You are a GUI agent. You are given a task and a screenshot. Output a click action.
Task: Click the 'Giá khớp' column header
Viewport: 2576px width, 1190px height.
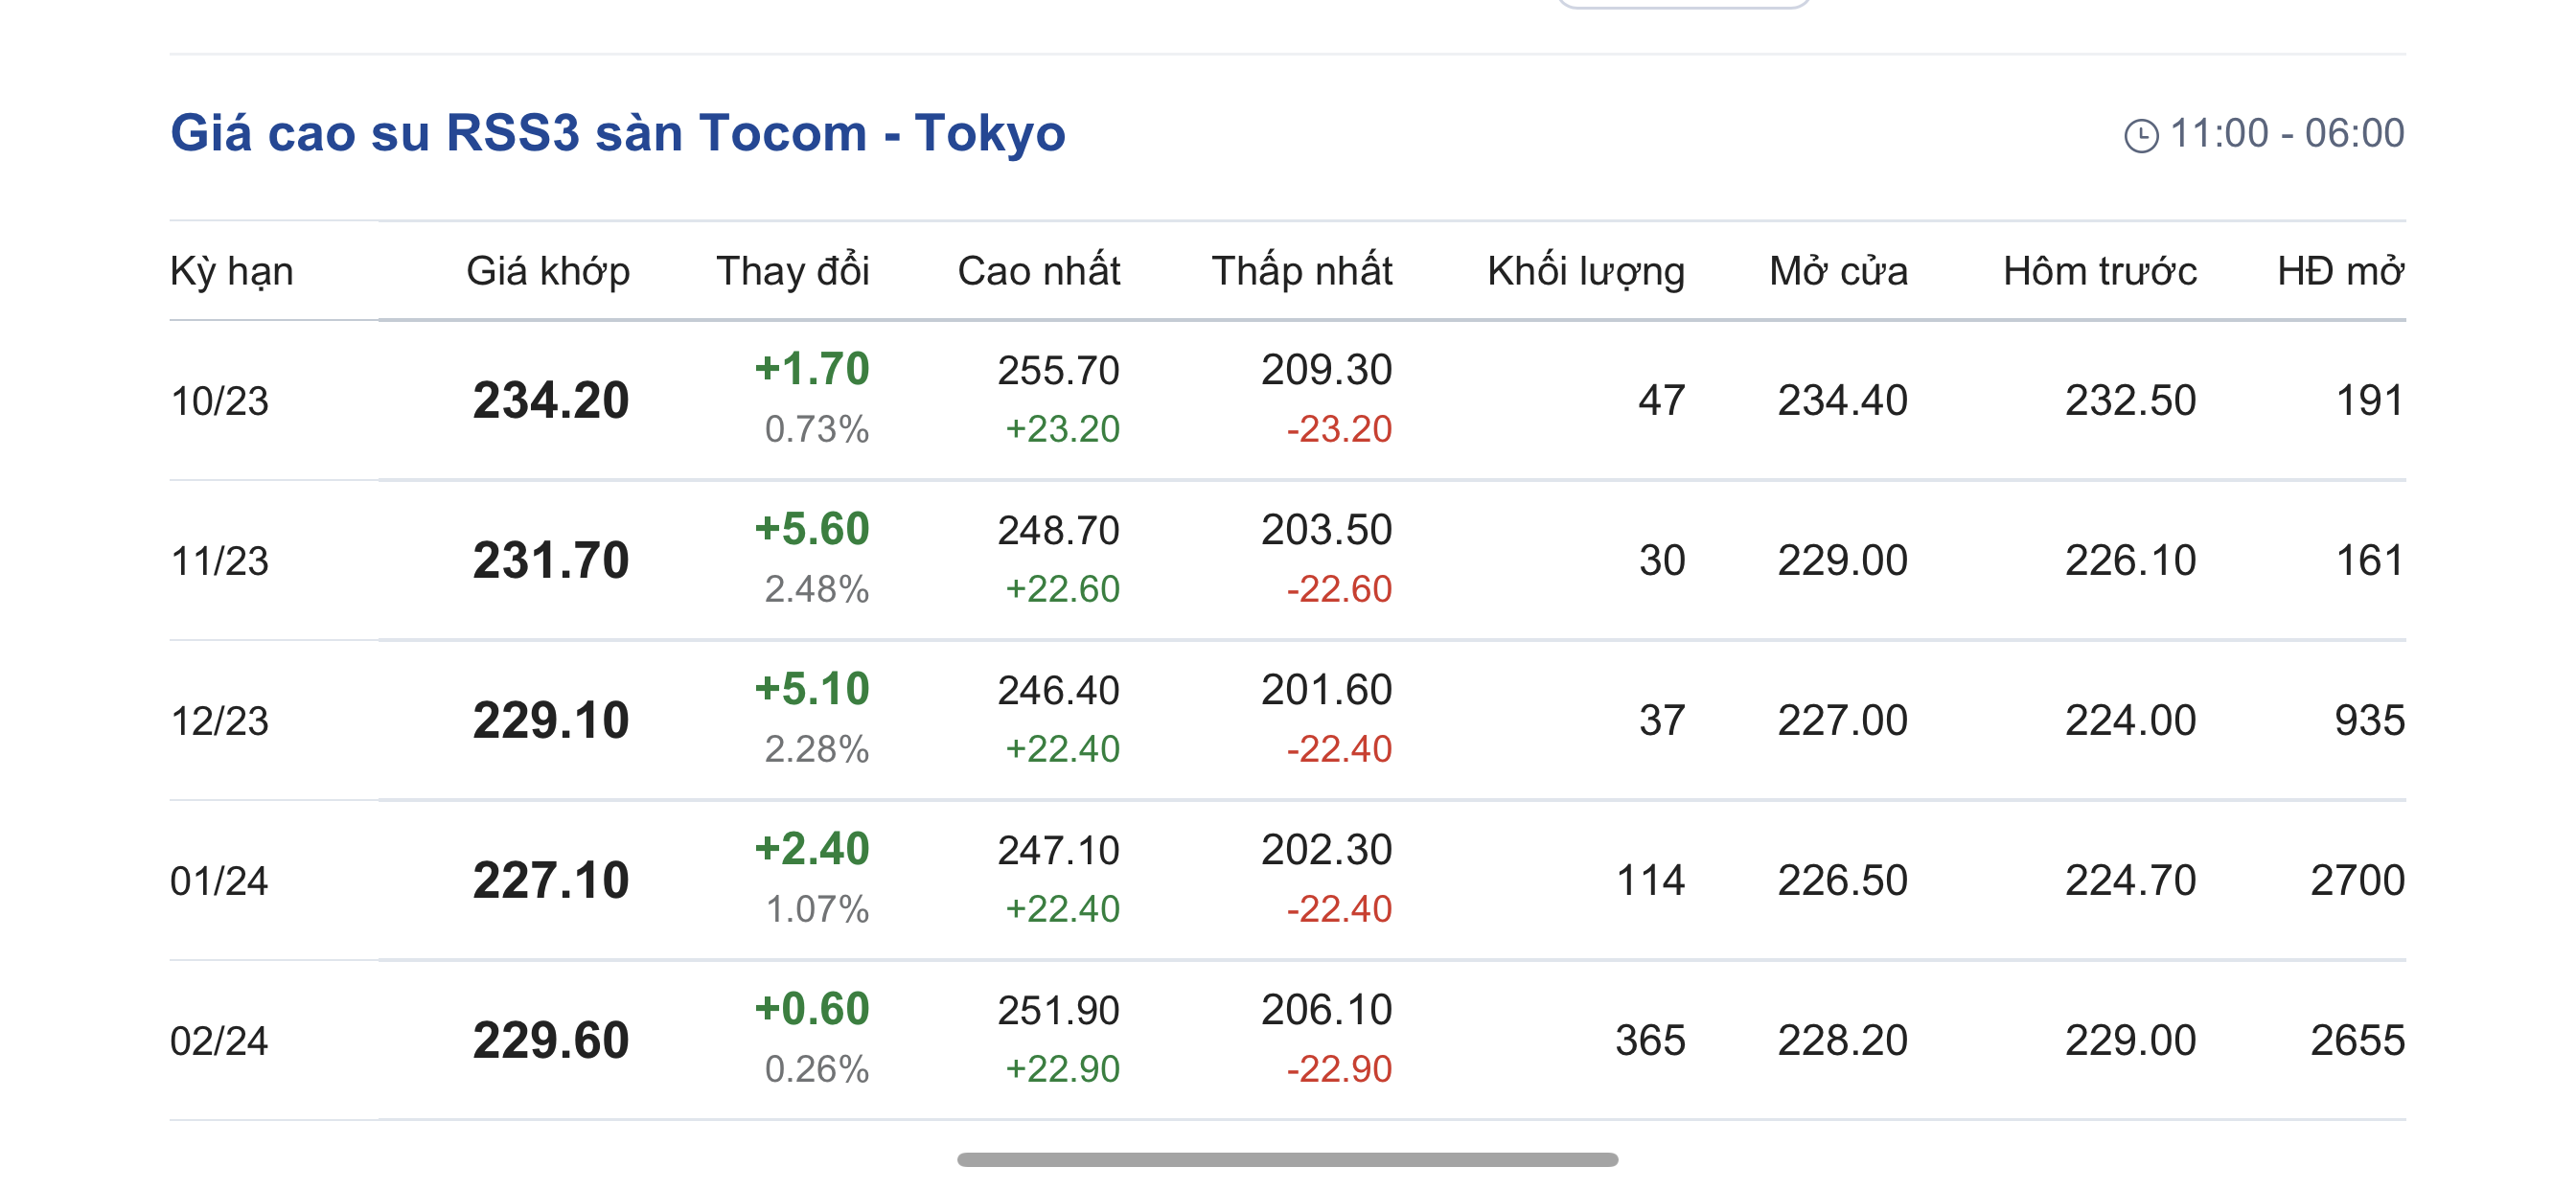coord(548,271)
